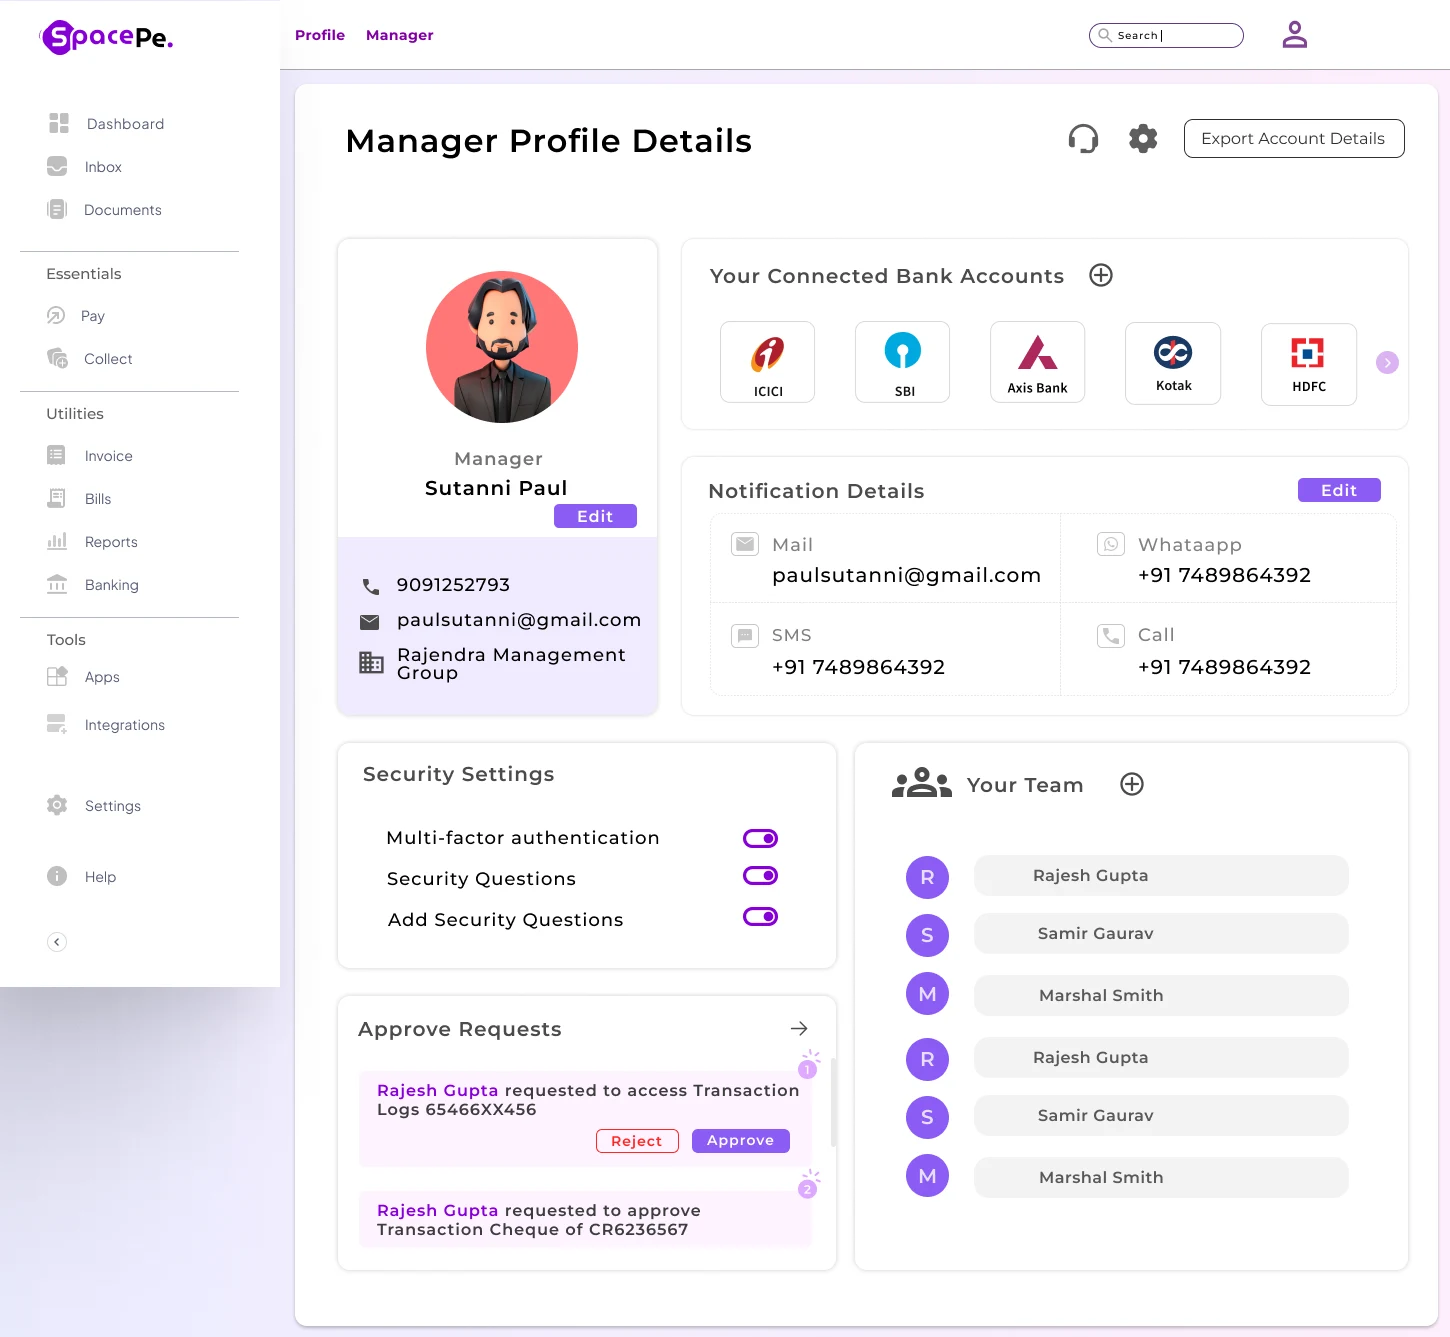Viewport: 1450px width, 1337px height.
Task: Reject the Transaction Logs request
Action: [x=637, y=1141]
